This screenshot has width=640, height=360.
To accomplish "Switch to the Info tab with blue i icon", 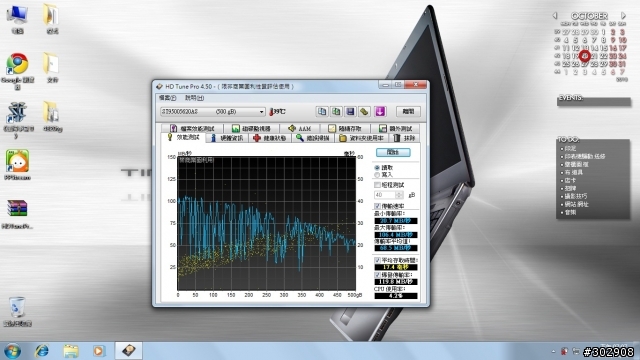I will pos(227,138).
